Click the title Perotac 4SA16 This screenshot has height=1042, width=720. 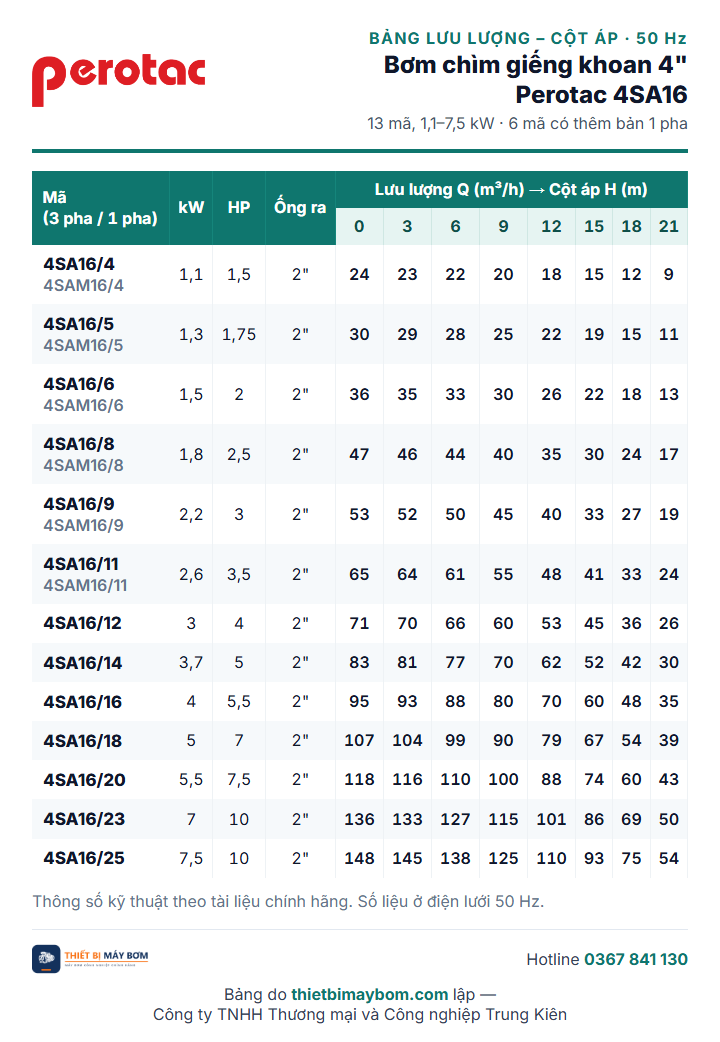coord(601,94)
